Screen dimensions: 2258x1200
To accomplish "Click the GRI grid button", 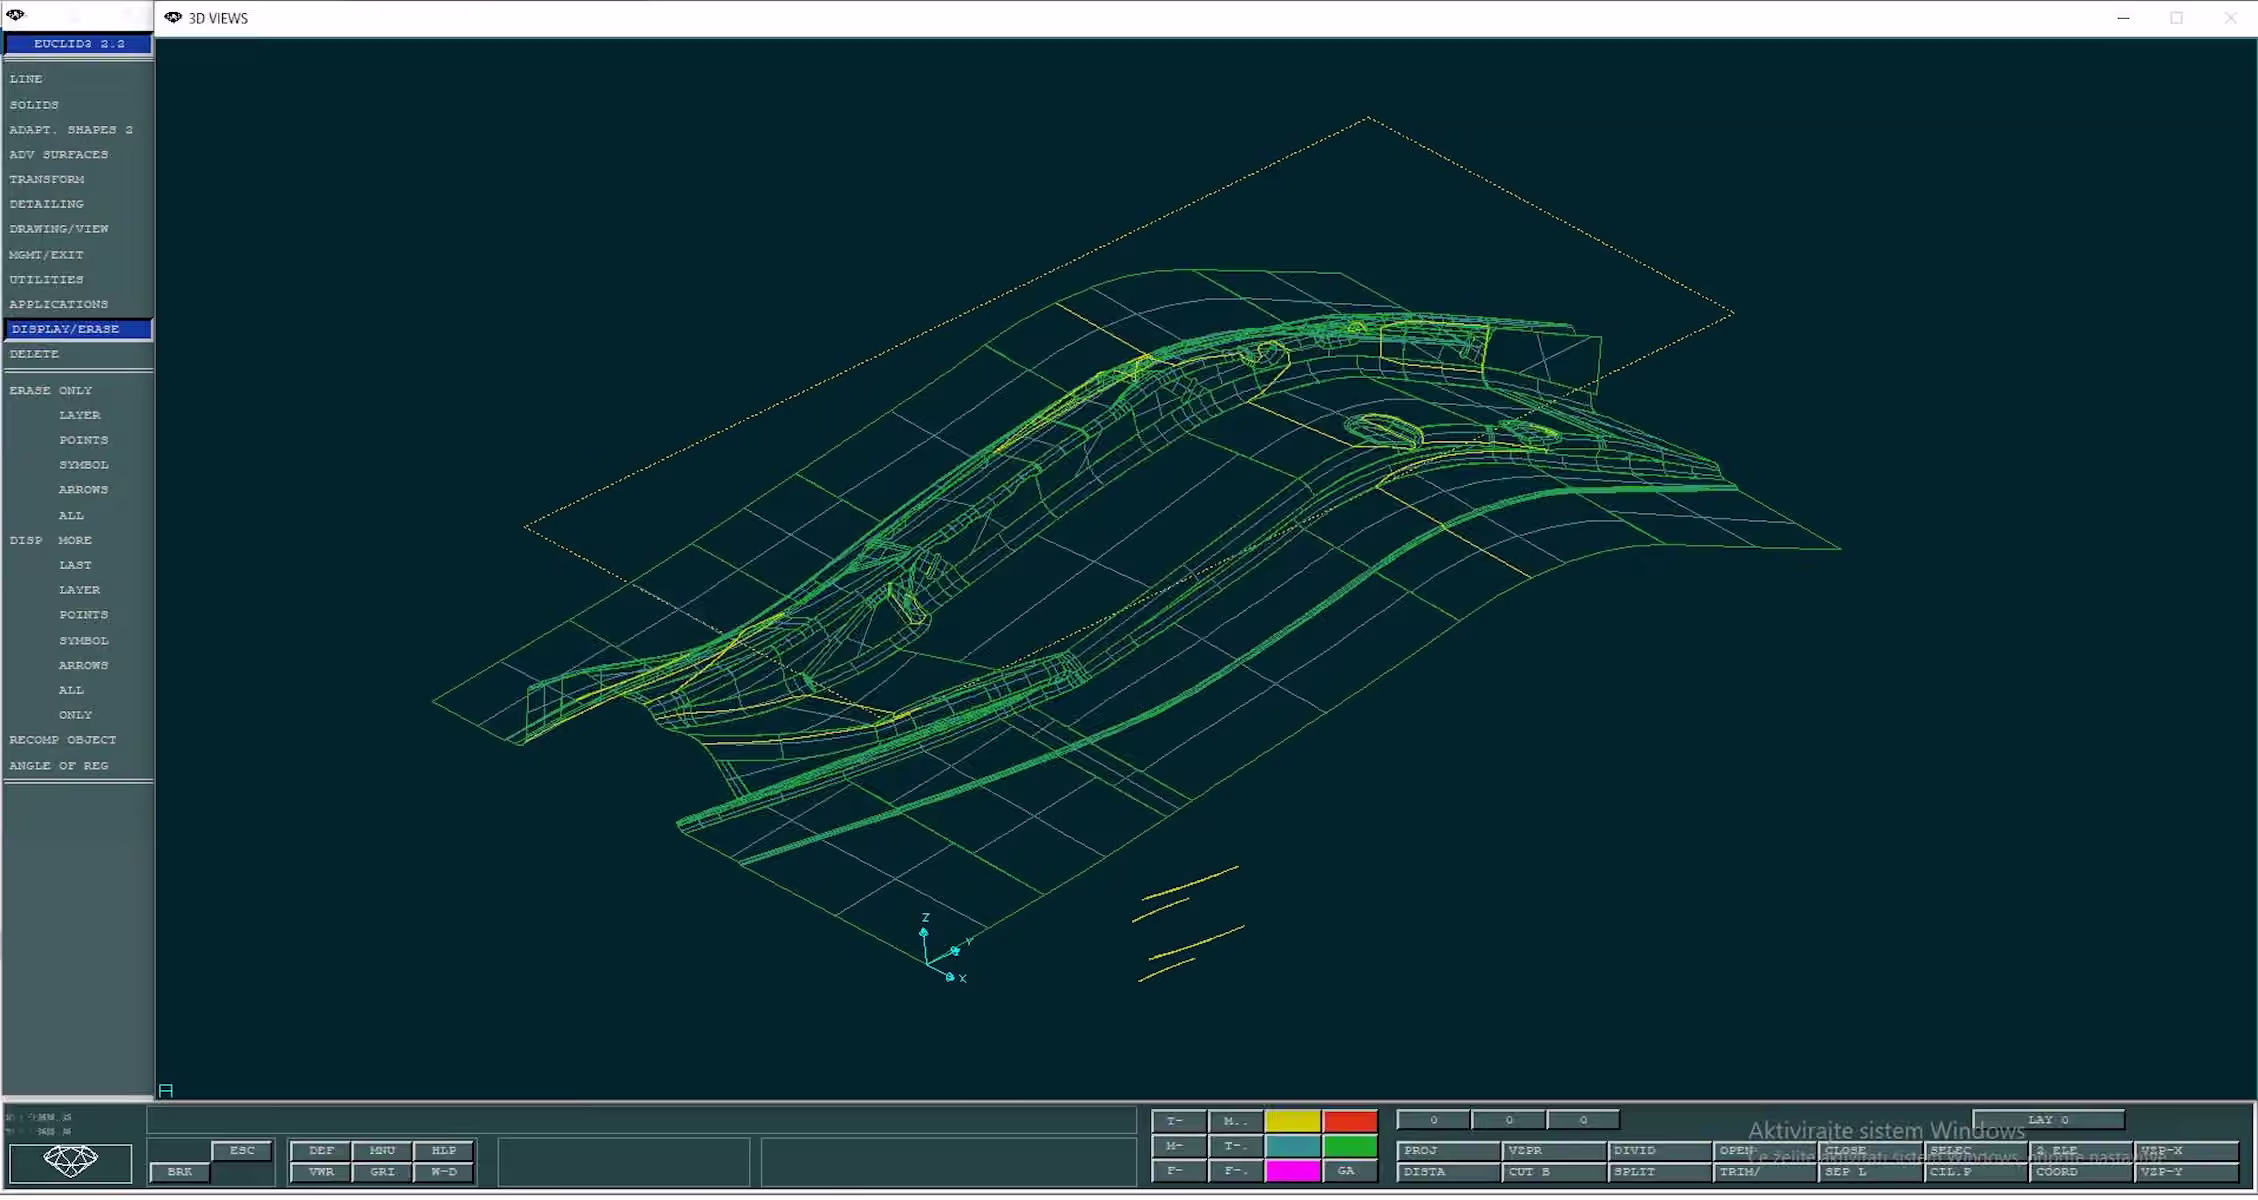I will tap(382, 1172).
